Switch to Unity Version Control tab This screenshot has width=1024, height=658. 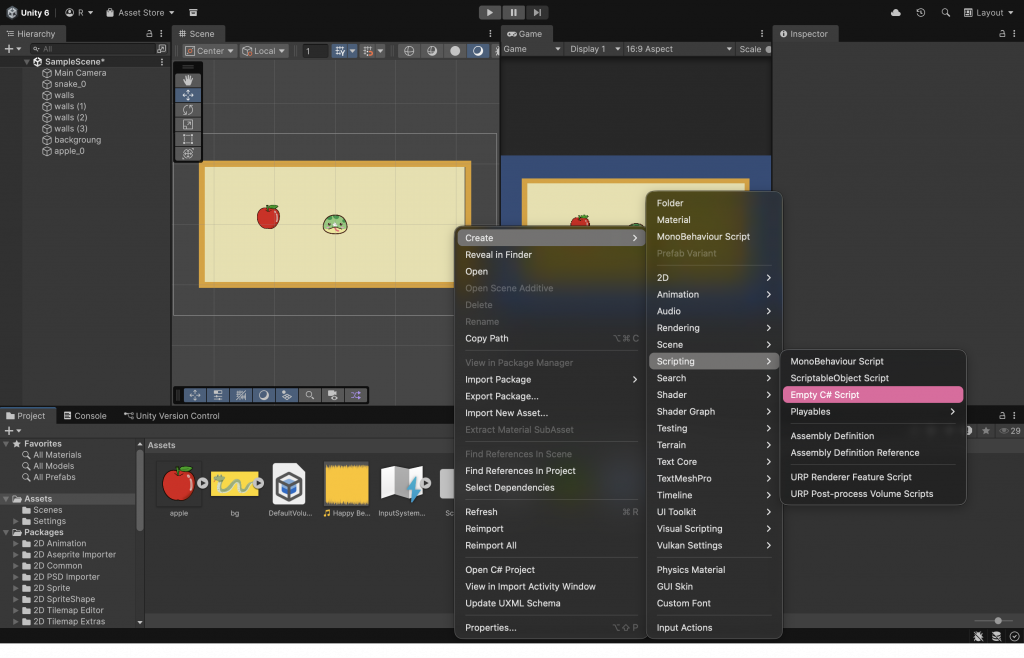click(x=172, y=416)
